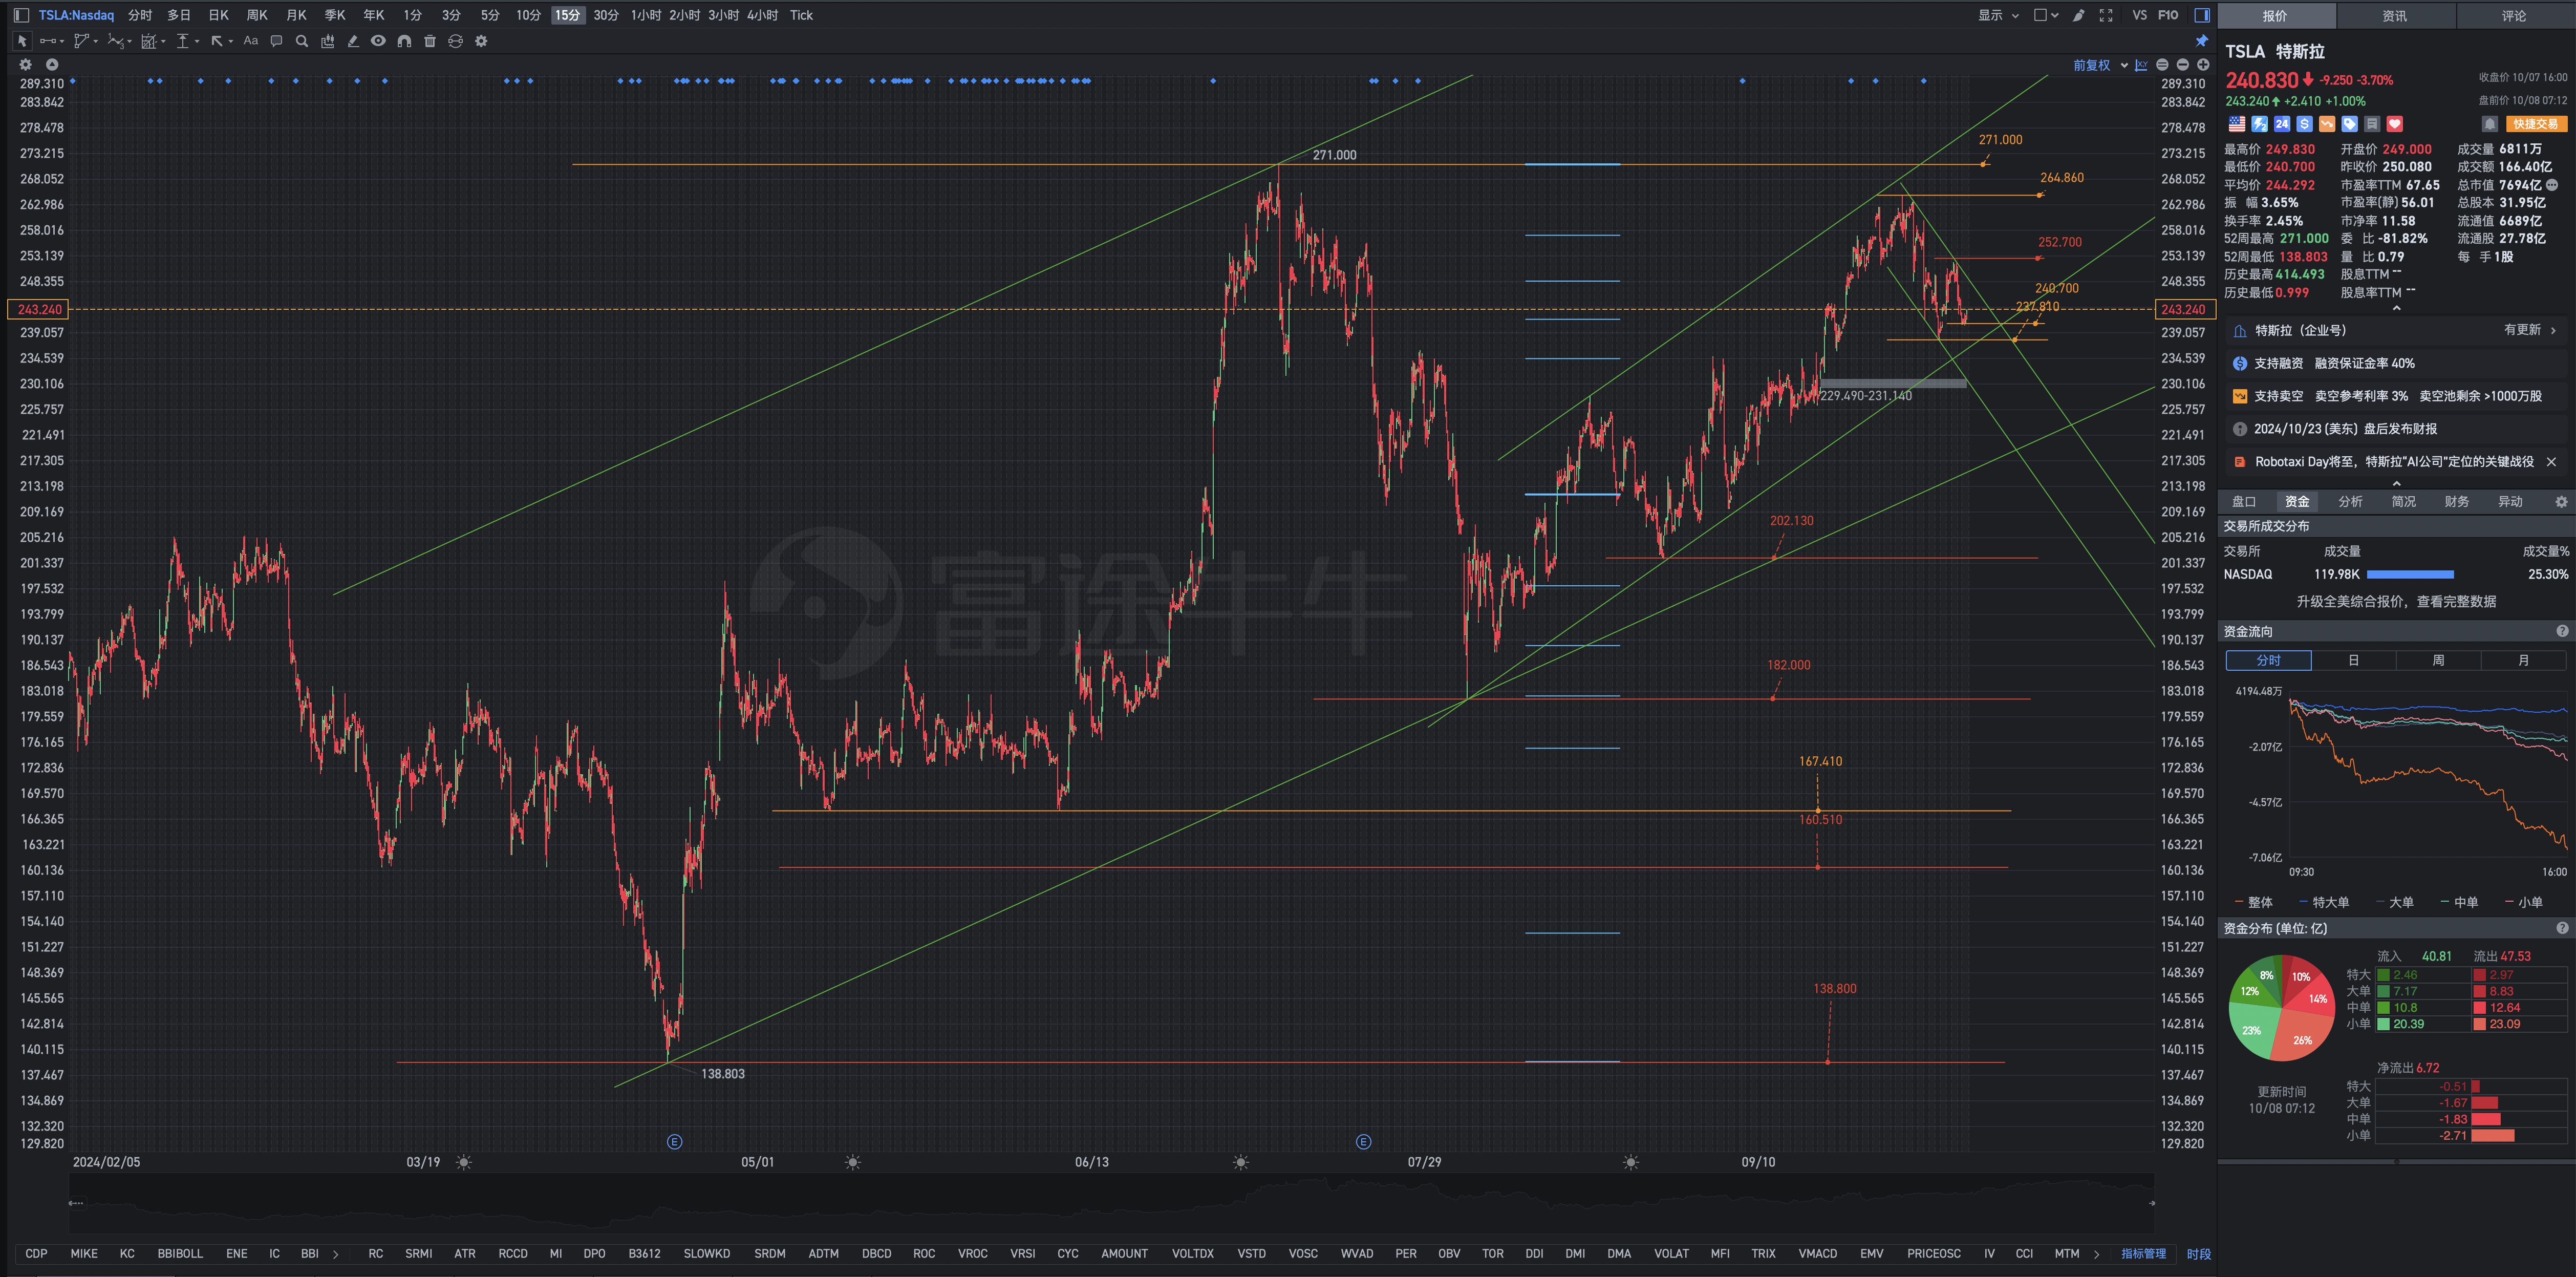Open the candlestick measure tool
This screenshot has width=2576, height=1277.
click(328, 41)
